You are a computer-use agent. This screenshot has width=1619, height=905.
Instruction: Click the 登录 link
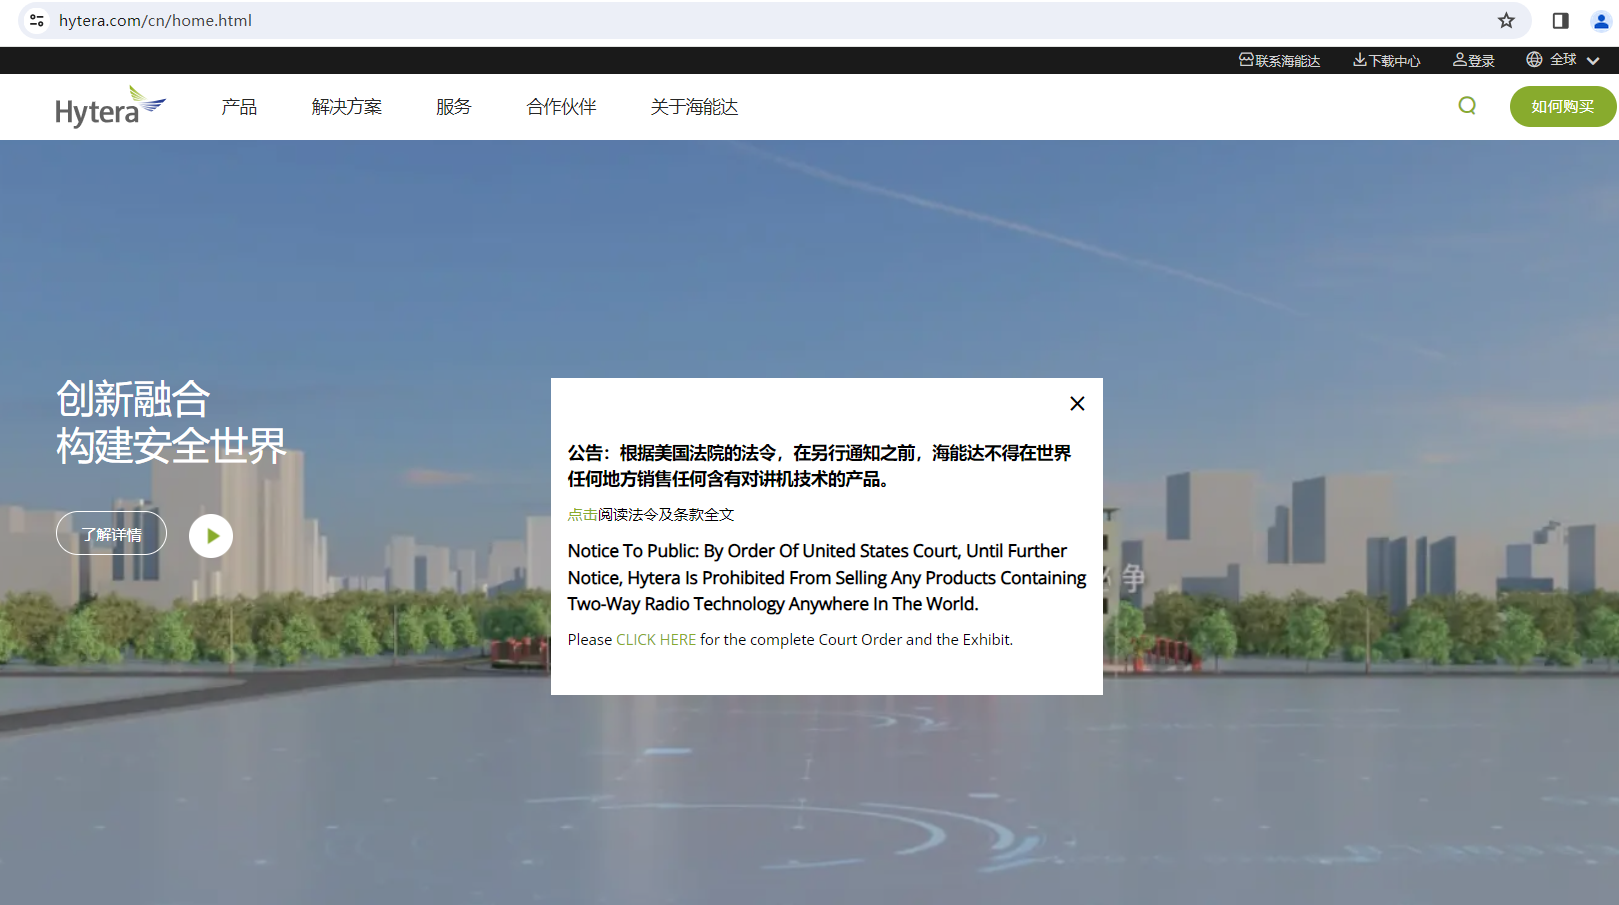pos(1474,61)
